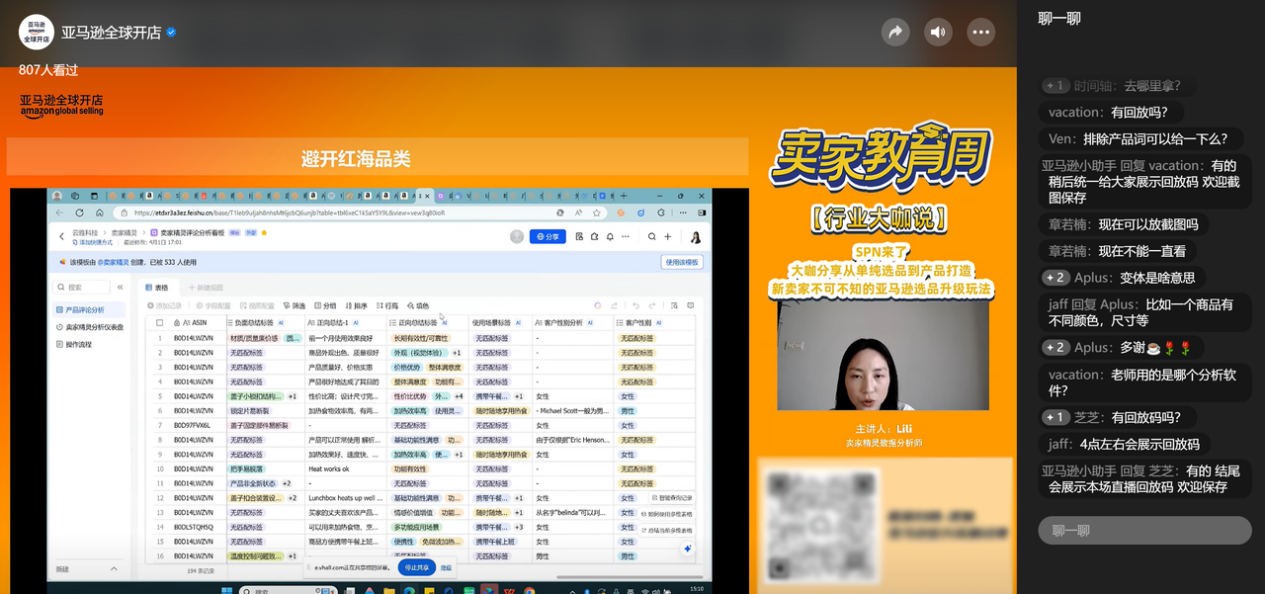The height and width of the screenshot is (594, 1265).
Task: Click 添加记录 in the table toolbar
Action: [165, 306]
